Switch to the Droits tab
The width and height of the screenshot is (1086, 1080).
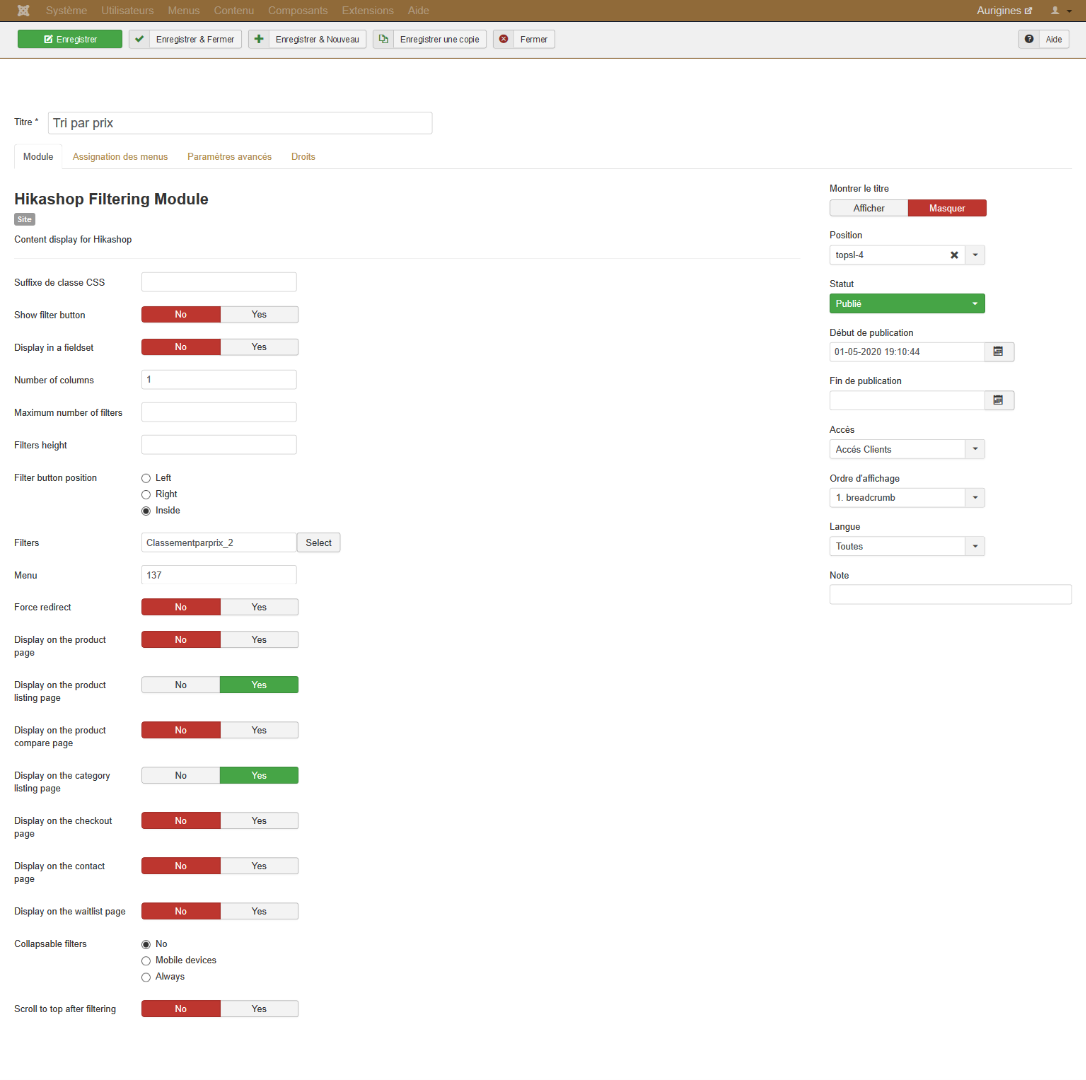[303, 157]
